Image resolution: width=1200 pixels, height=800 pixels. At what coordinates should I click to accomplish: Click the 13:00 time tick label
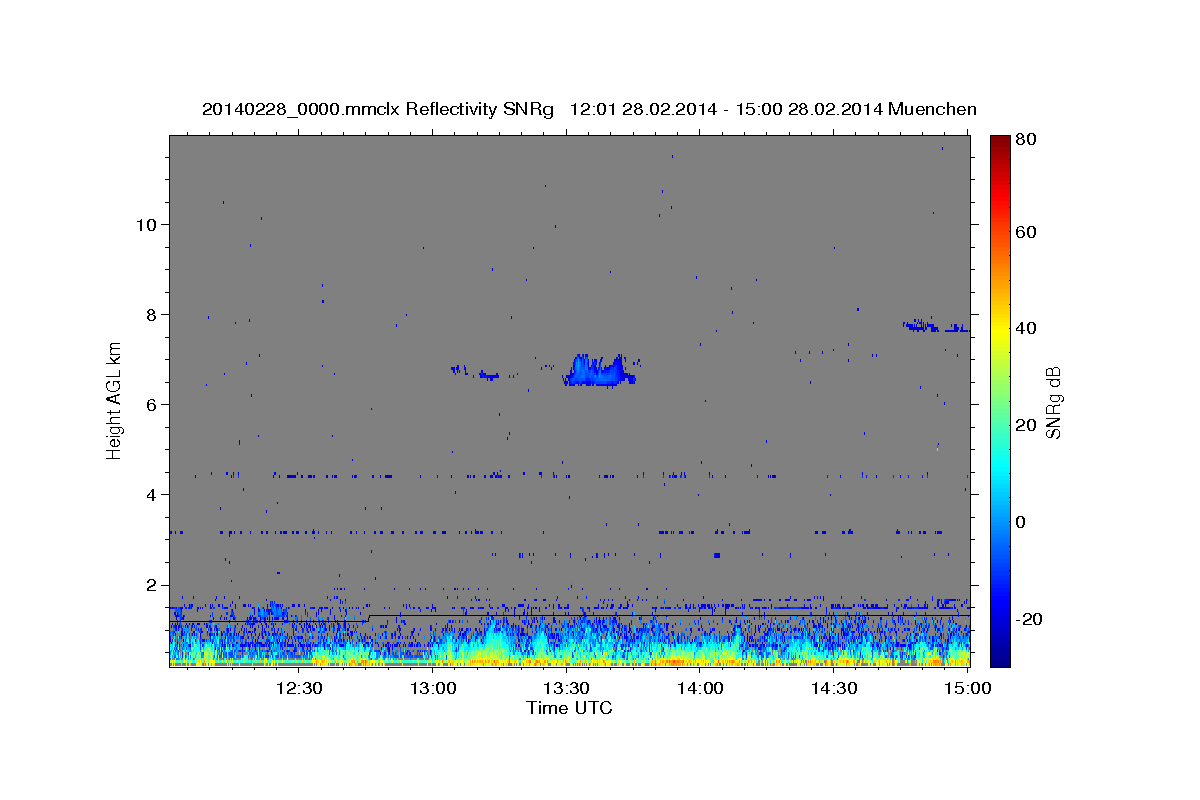click(434, 688)
